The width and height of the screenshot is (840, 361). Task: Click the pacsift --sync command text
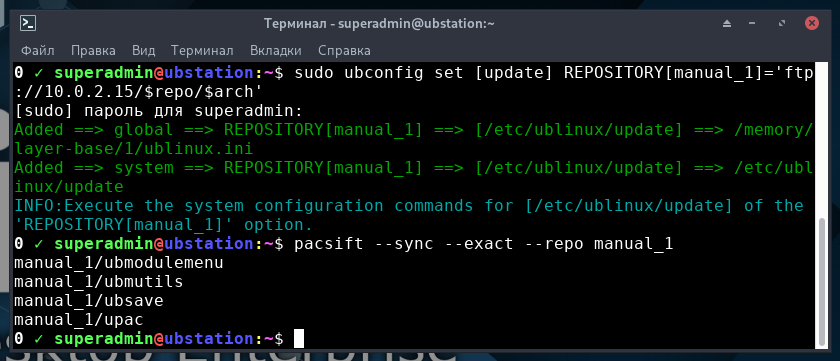pos(483,244)
